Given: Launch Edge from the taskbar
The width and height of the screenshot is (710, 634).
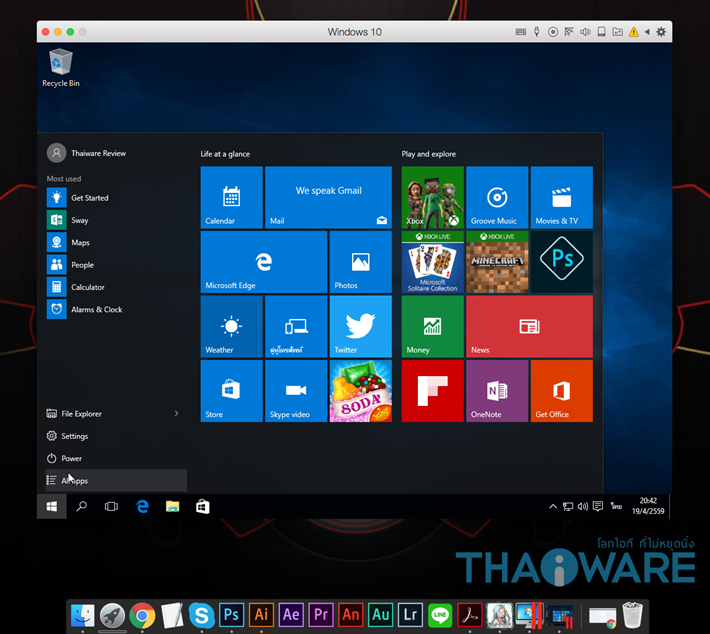Looking at the screenshot, I should [142, 506].
